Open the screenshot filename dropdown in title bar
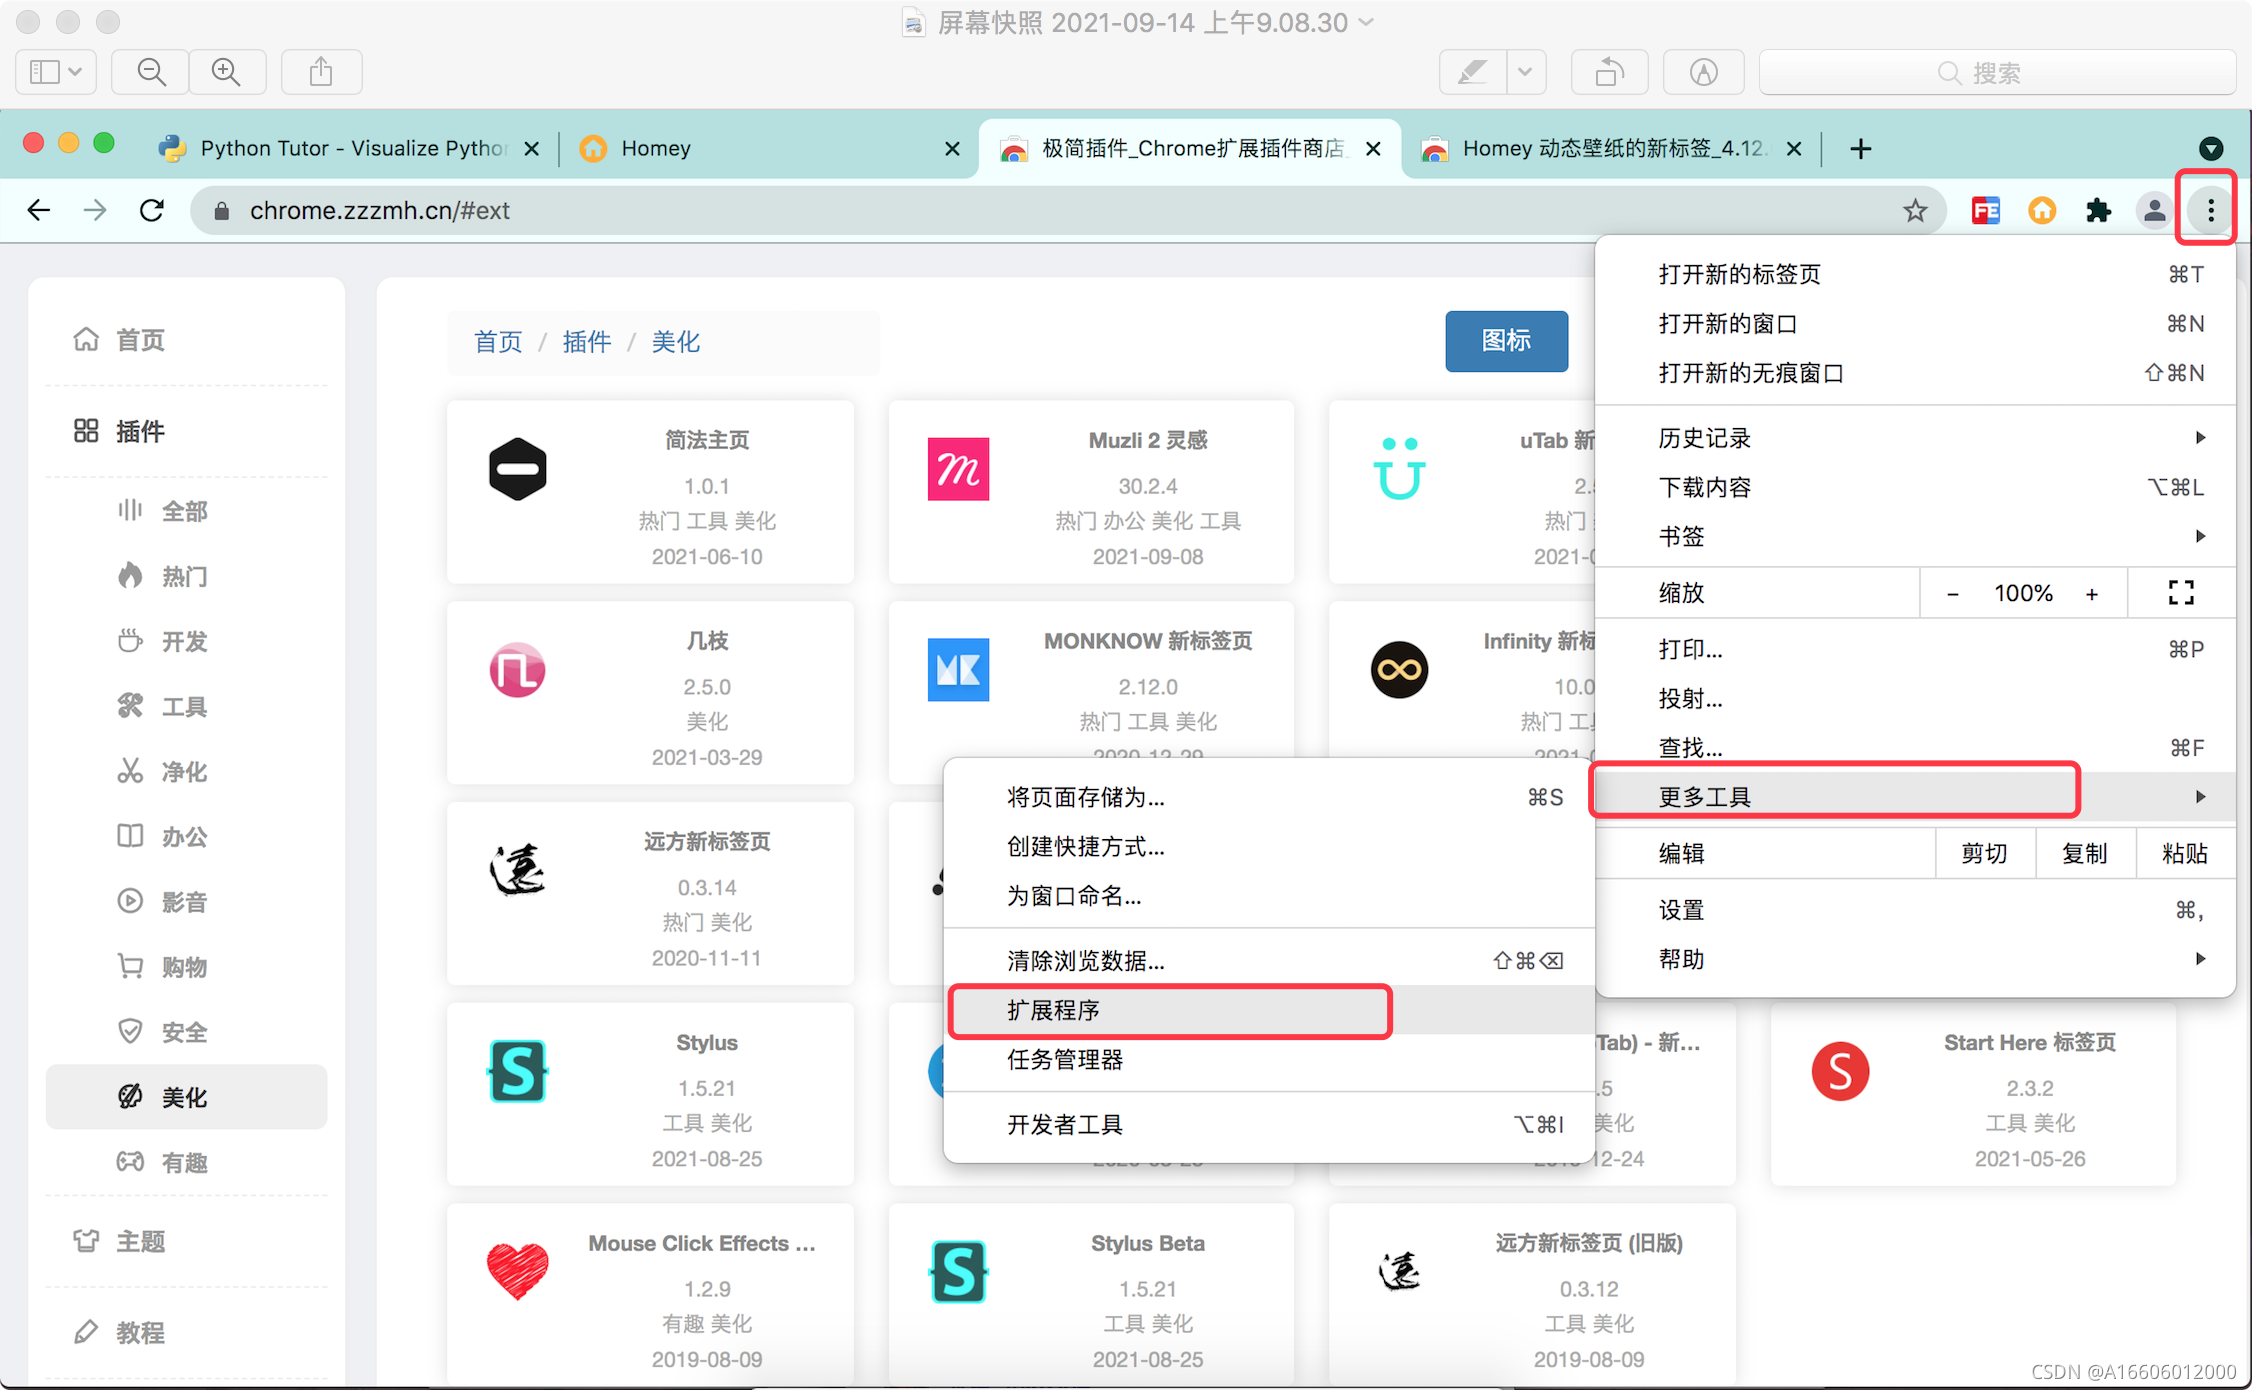Screen dimensions: 2252x1390 click(x=1366, y=22)
